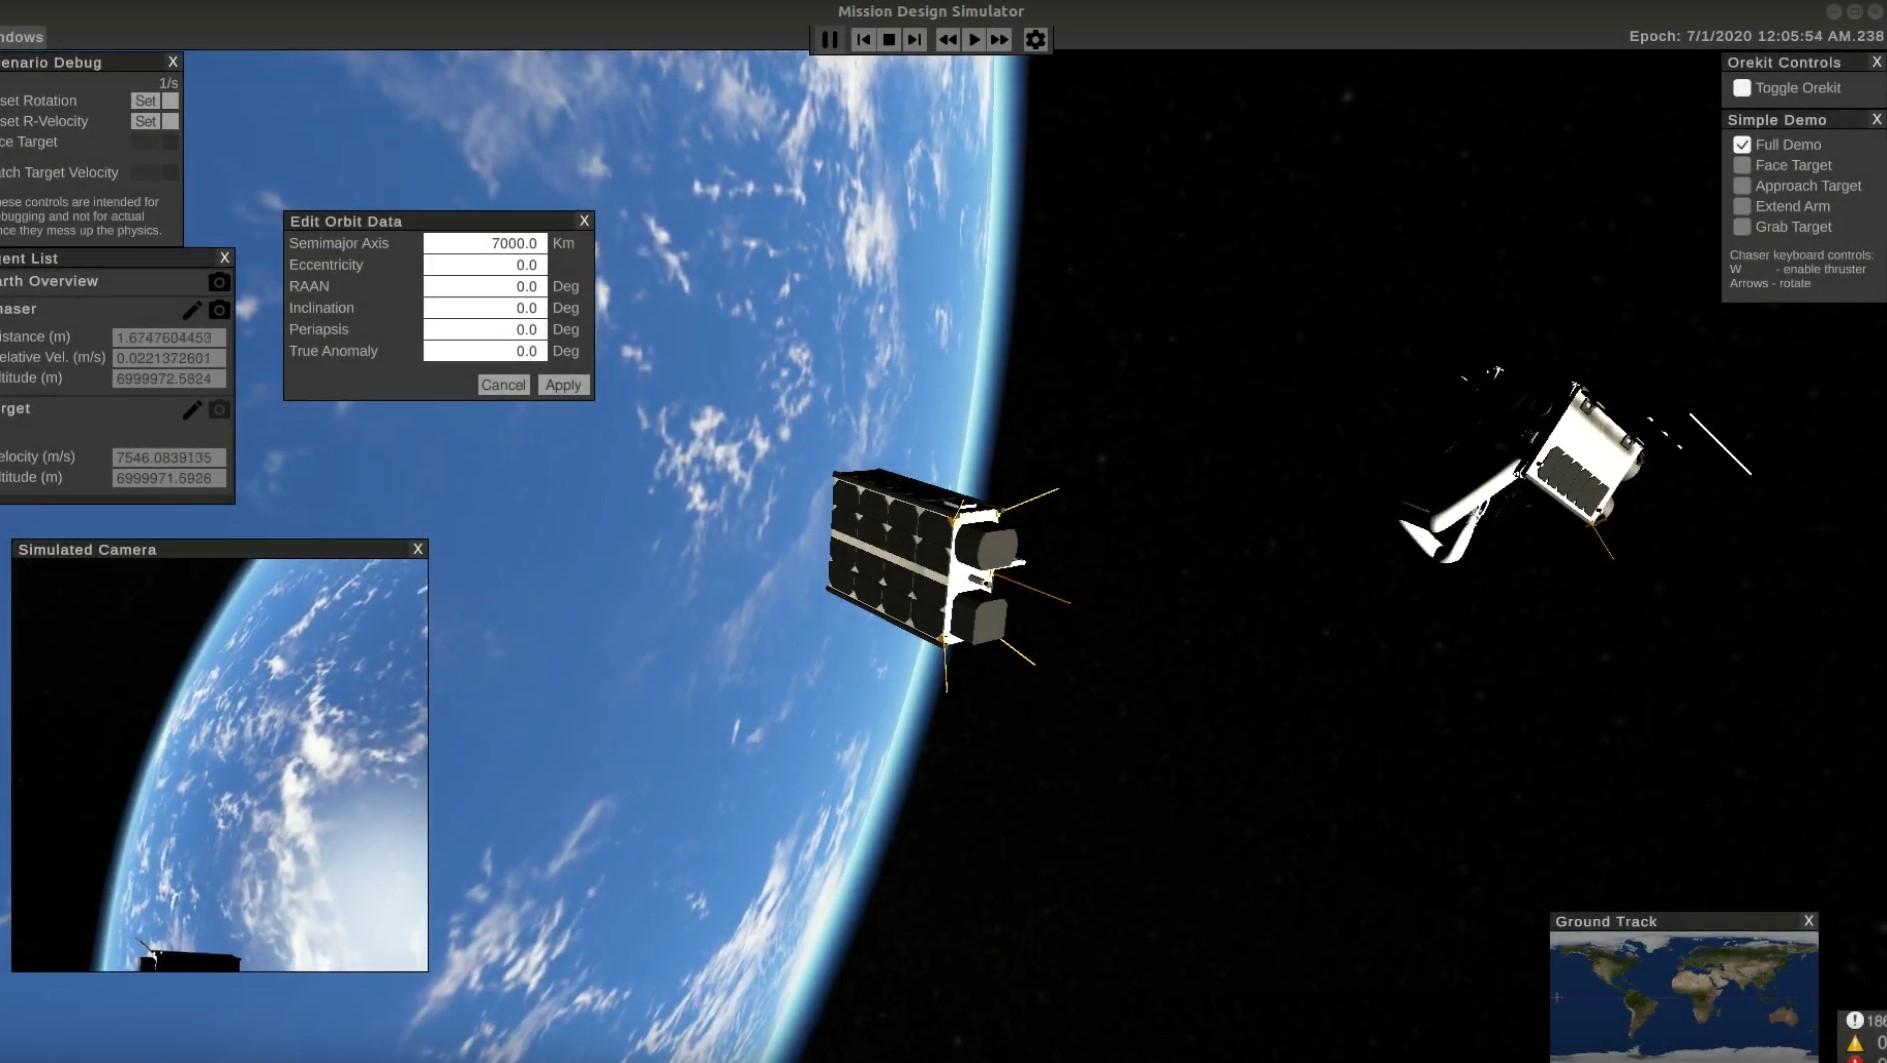Click the fast-forward playback button
1887x1063 pixels.
coord(999,40)
